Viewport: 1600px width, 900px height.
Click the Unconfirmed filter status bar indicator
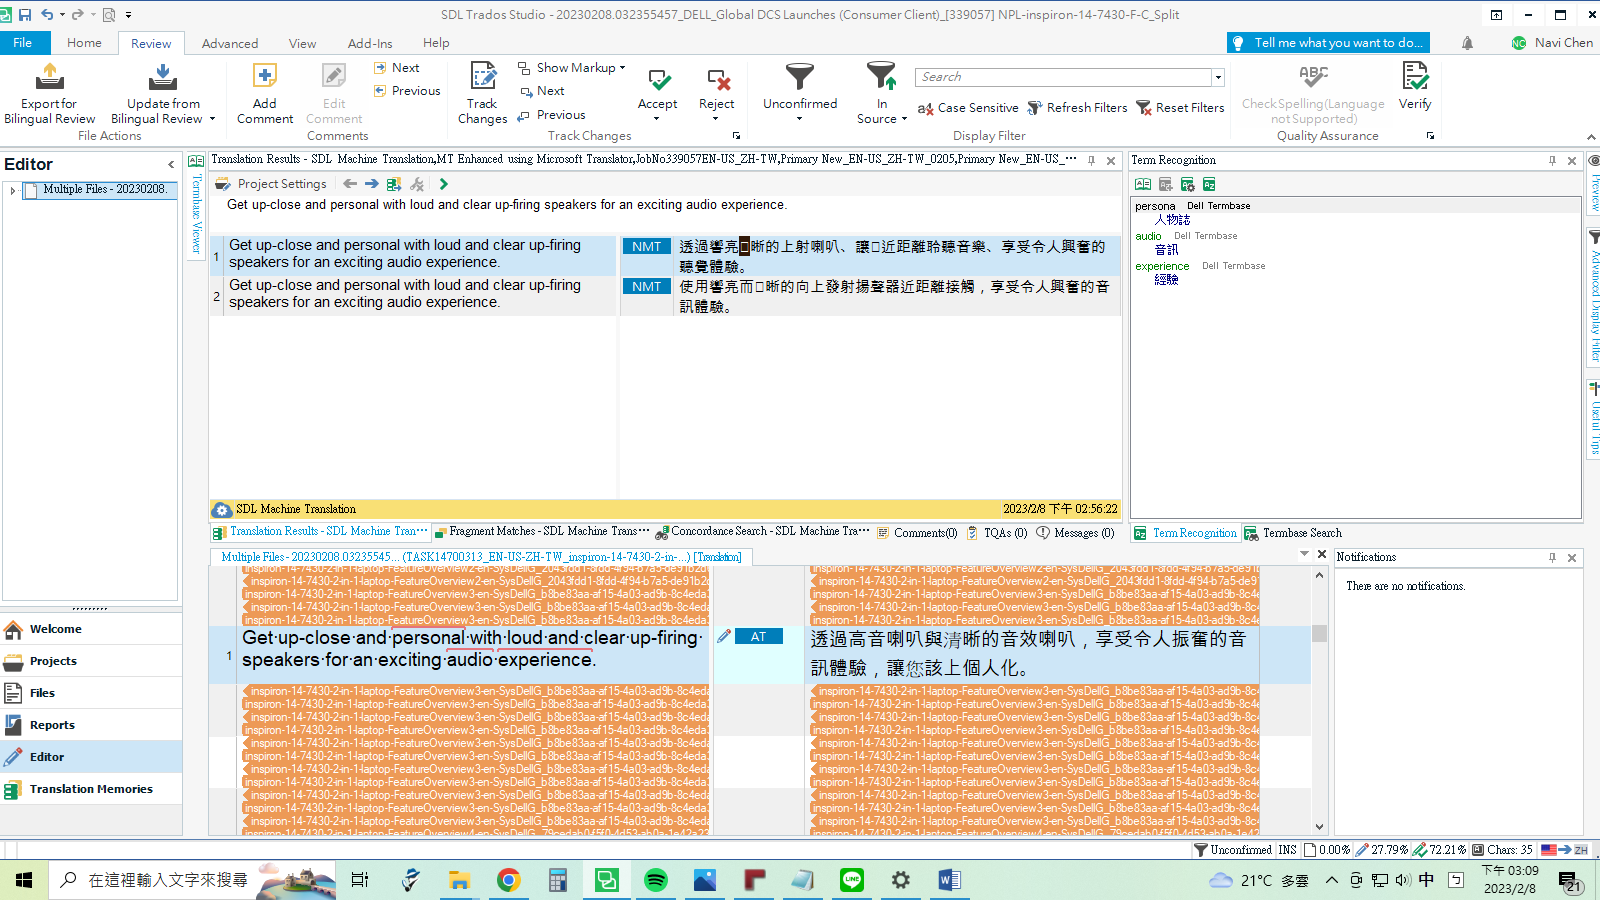coord(1233,850)
